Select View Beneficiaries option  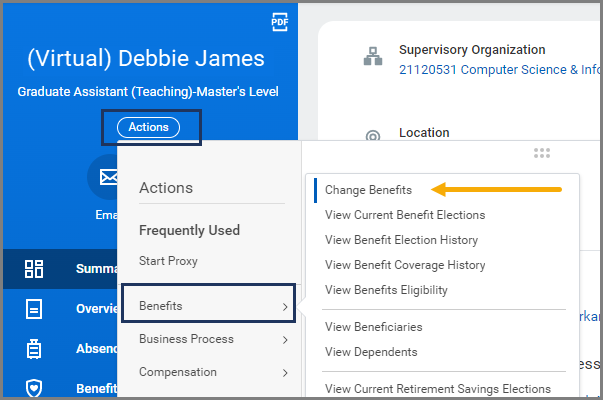point(373,327)
